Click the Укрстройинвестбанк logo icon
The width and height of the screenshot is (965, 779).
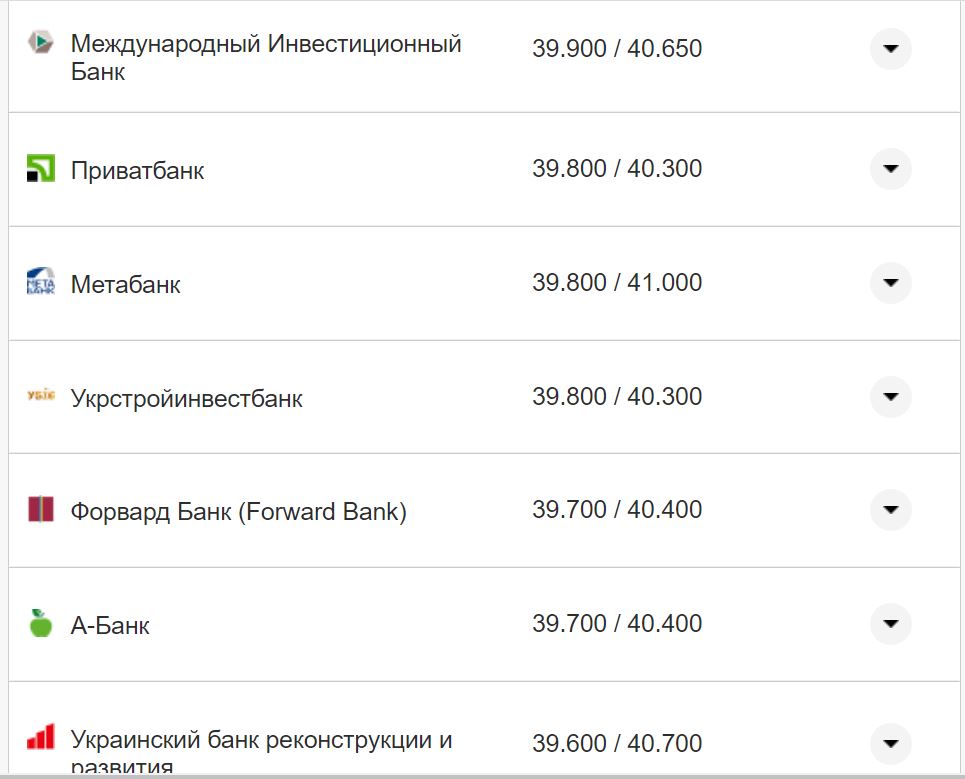tap(40, 396)
